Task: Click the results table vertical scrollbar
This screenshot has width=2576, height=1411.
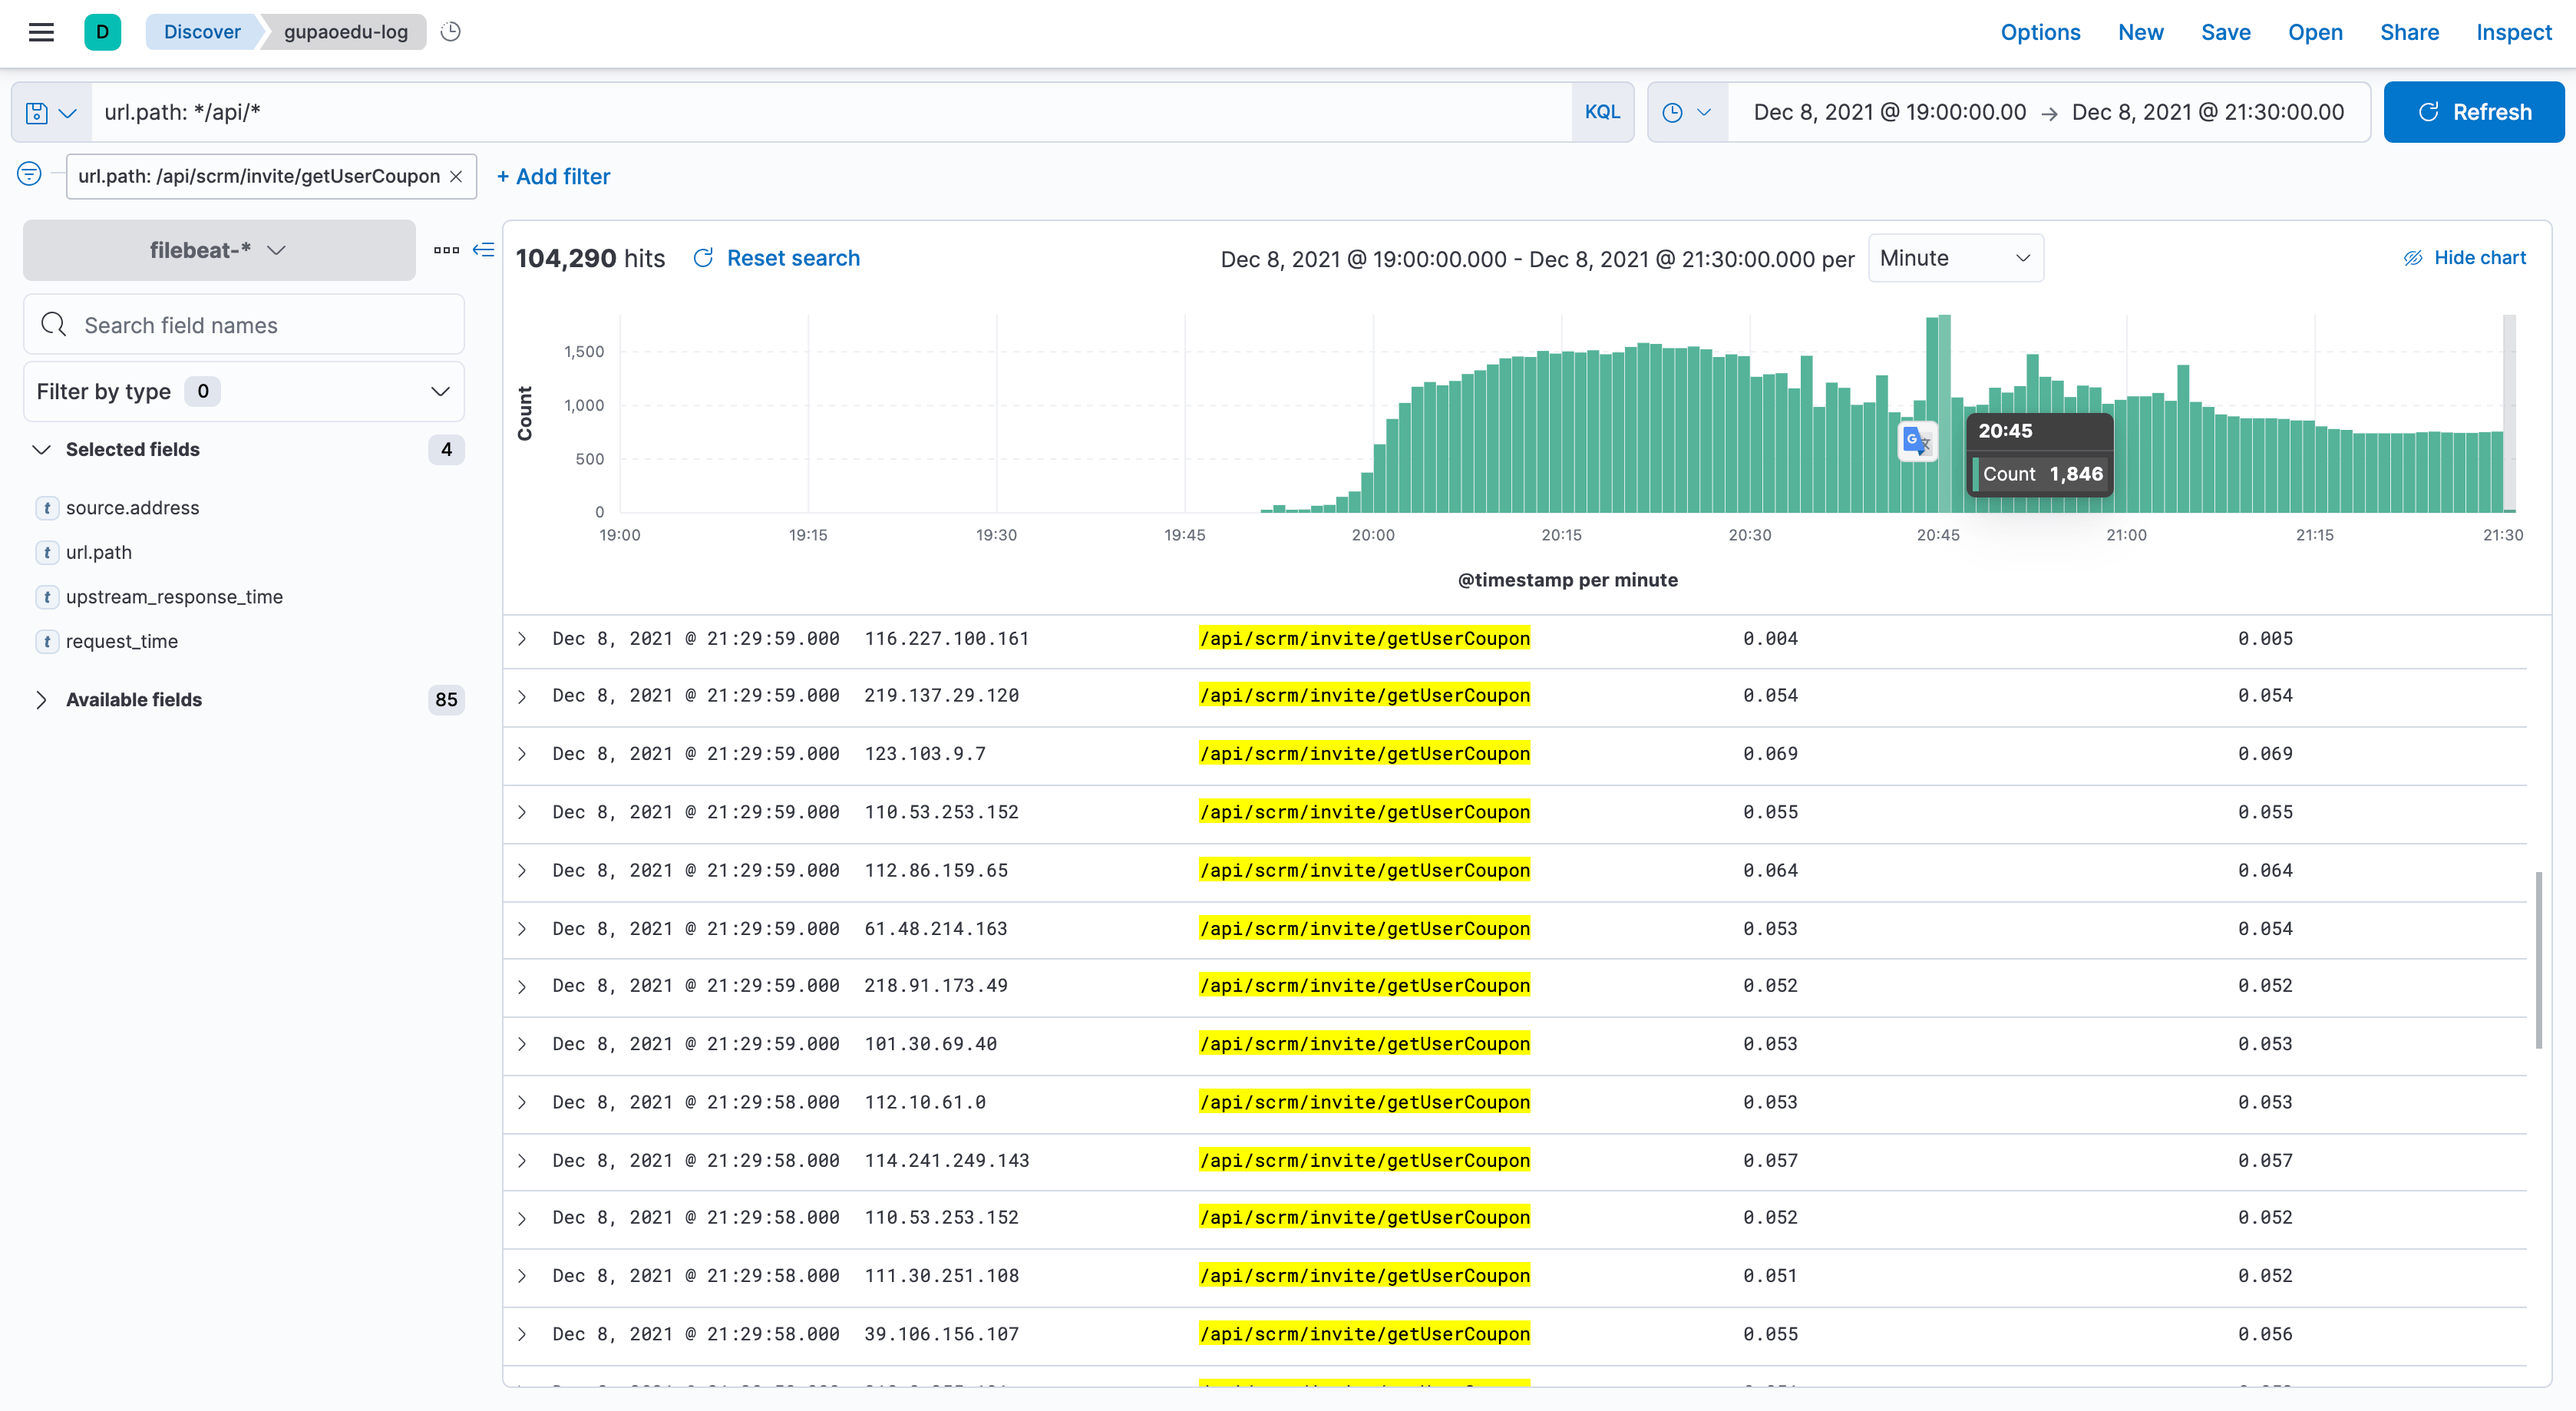Action: pos(2539,960)
